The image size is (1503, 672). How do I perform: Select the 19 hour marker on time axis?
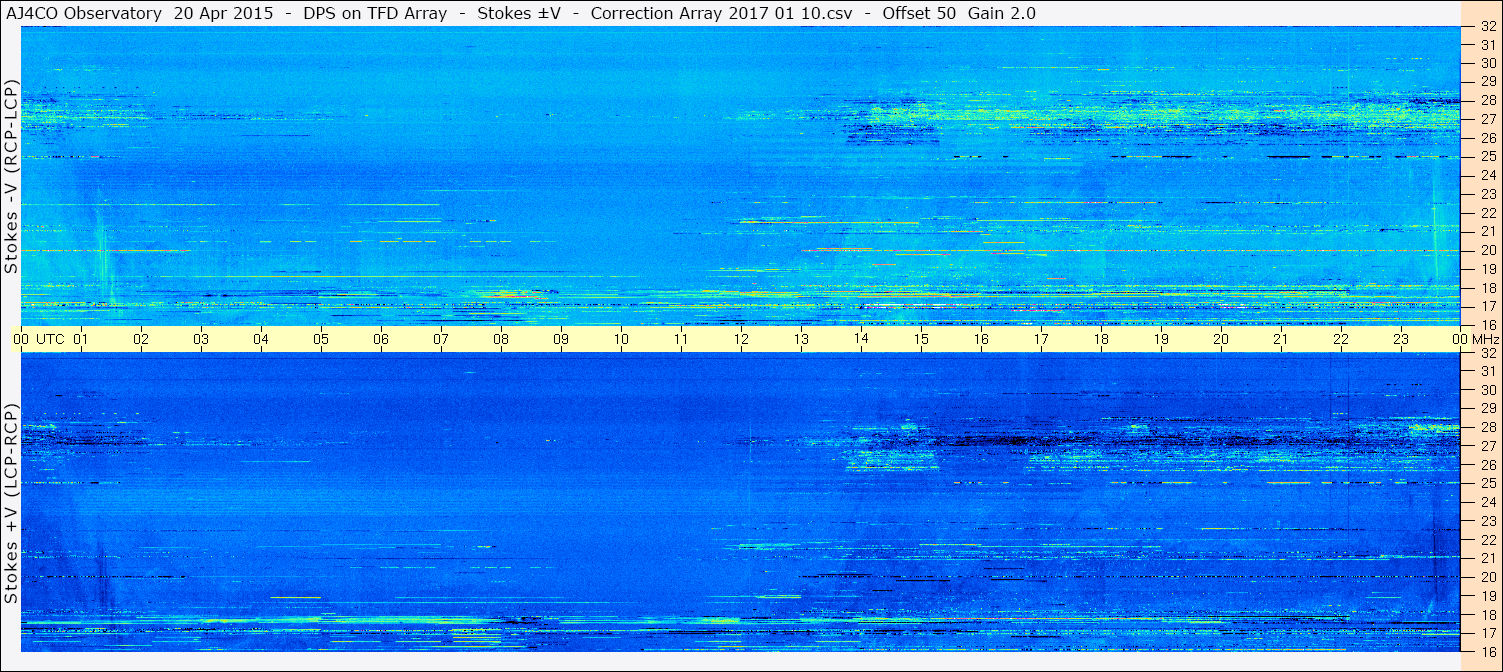(1161, 339)
